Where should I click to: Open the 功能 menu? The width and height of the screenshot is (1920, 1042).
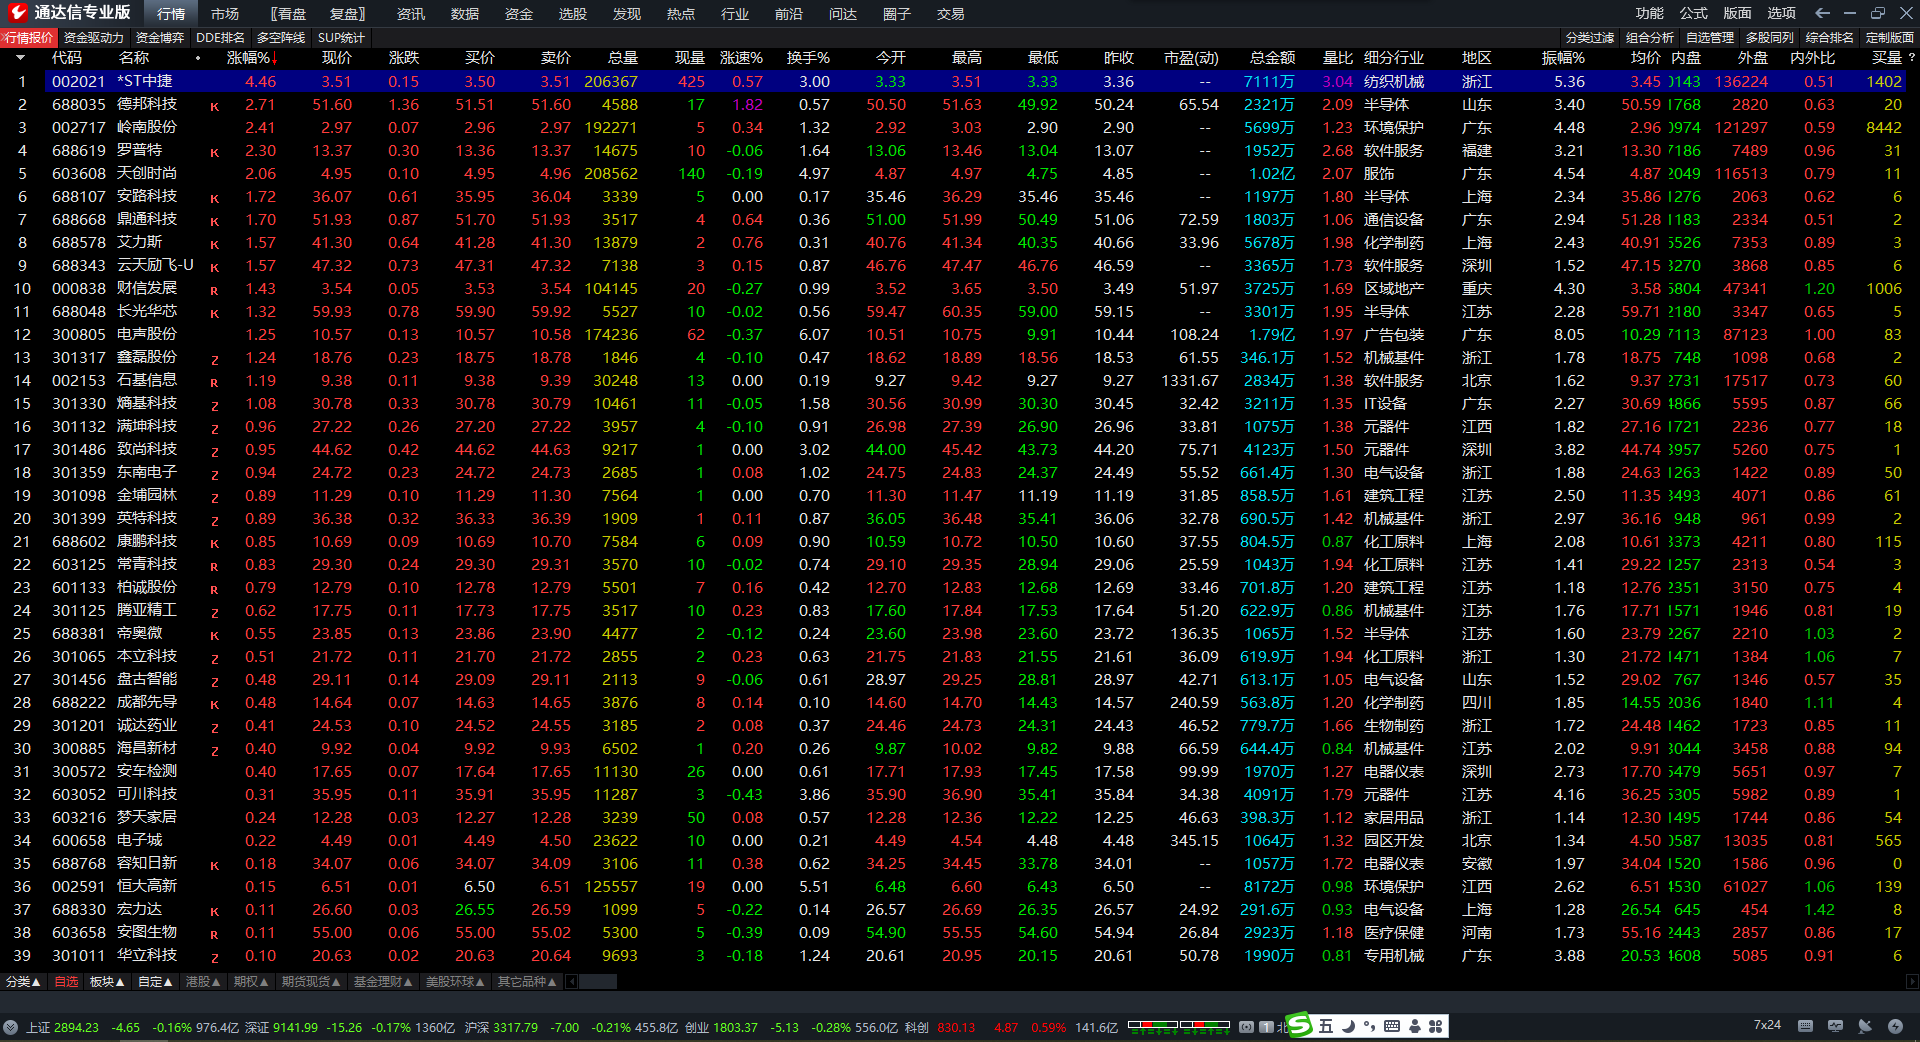click(x=1650, y=13)
